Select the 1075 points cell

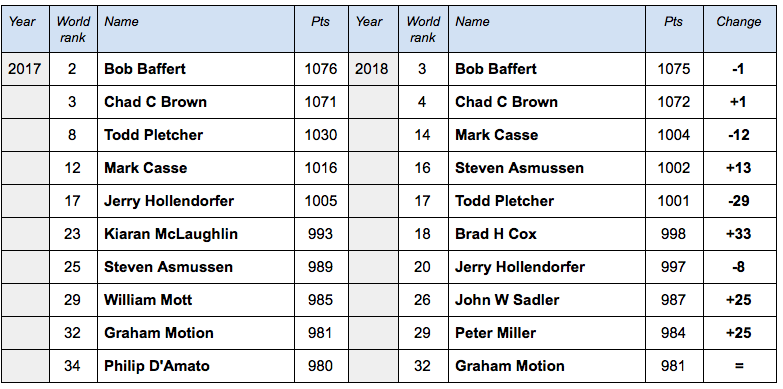(x=674, y=69)
